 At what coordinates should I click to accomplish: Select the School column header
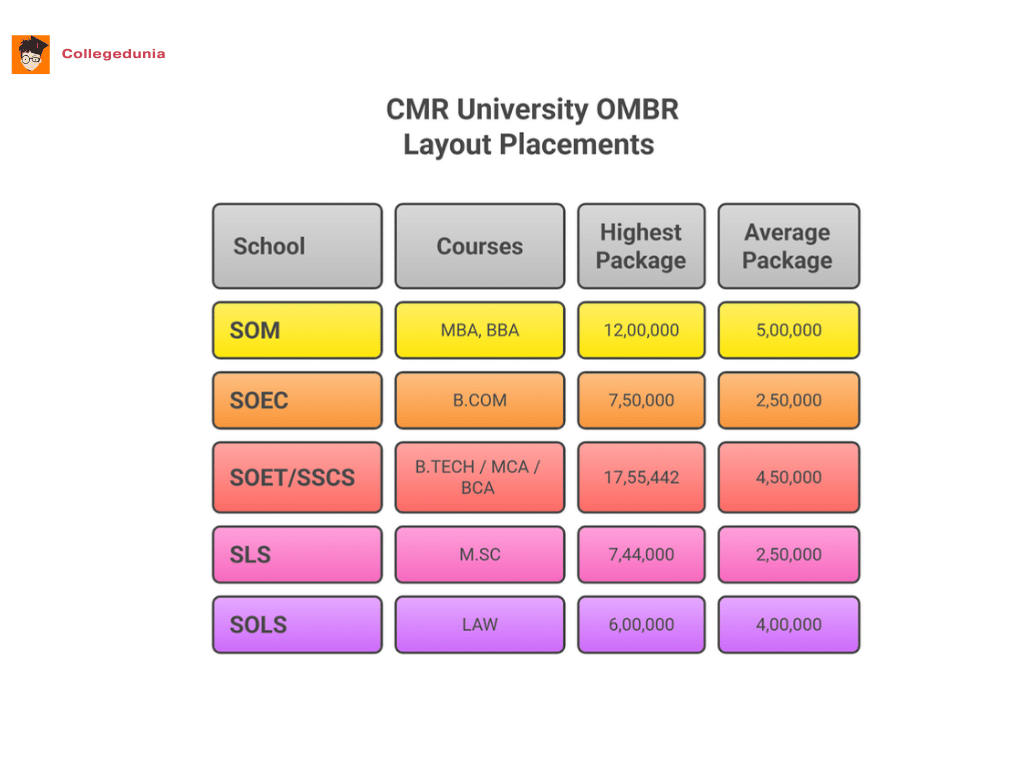pyautogui.click(x=296, y=246)
